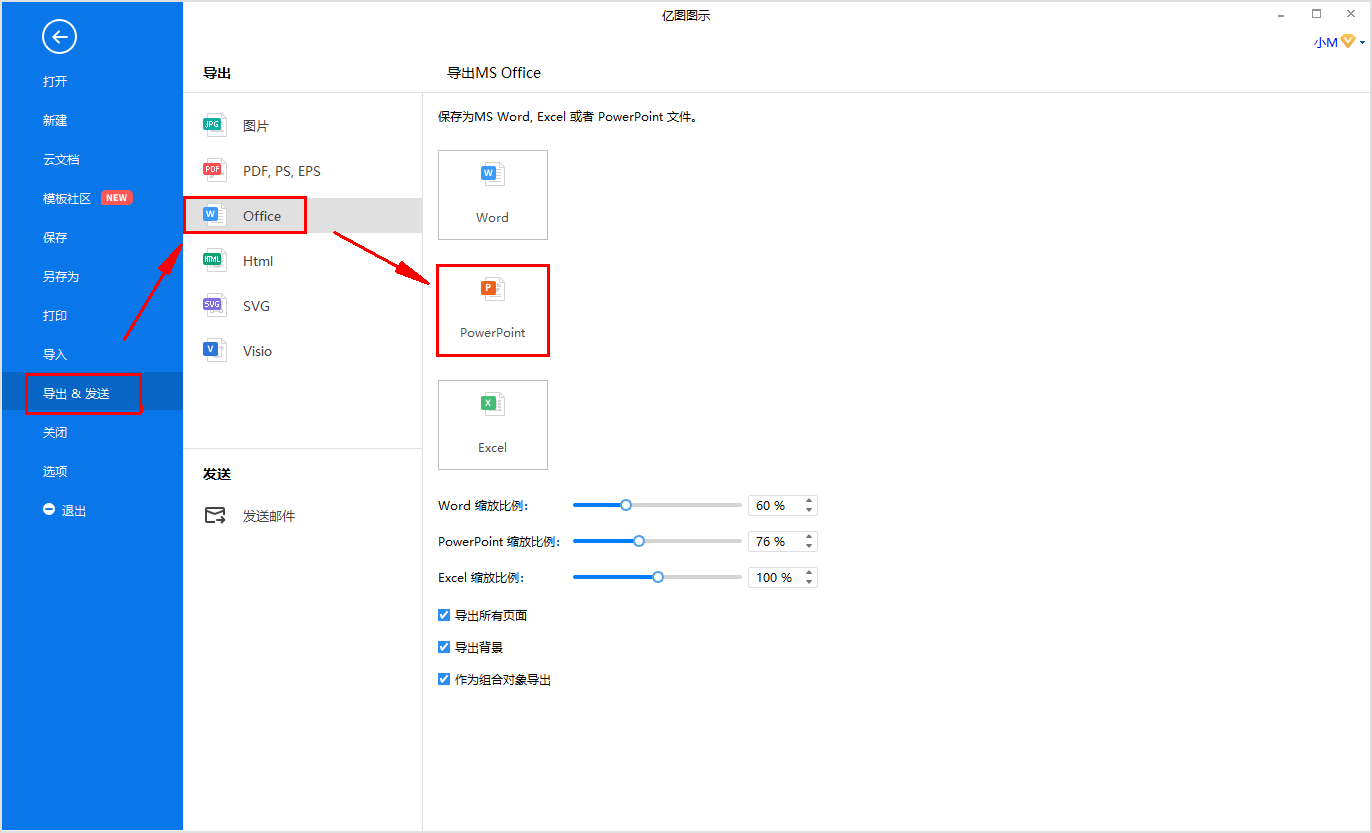Screen dimensions: 1372x833
Task: Click the back arrow circle icon
Action: (x=59, y=38)
